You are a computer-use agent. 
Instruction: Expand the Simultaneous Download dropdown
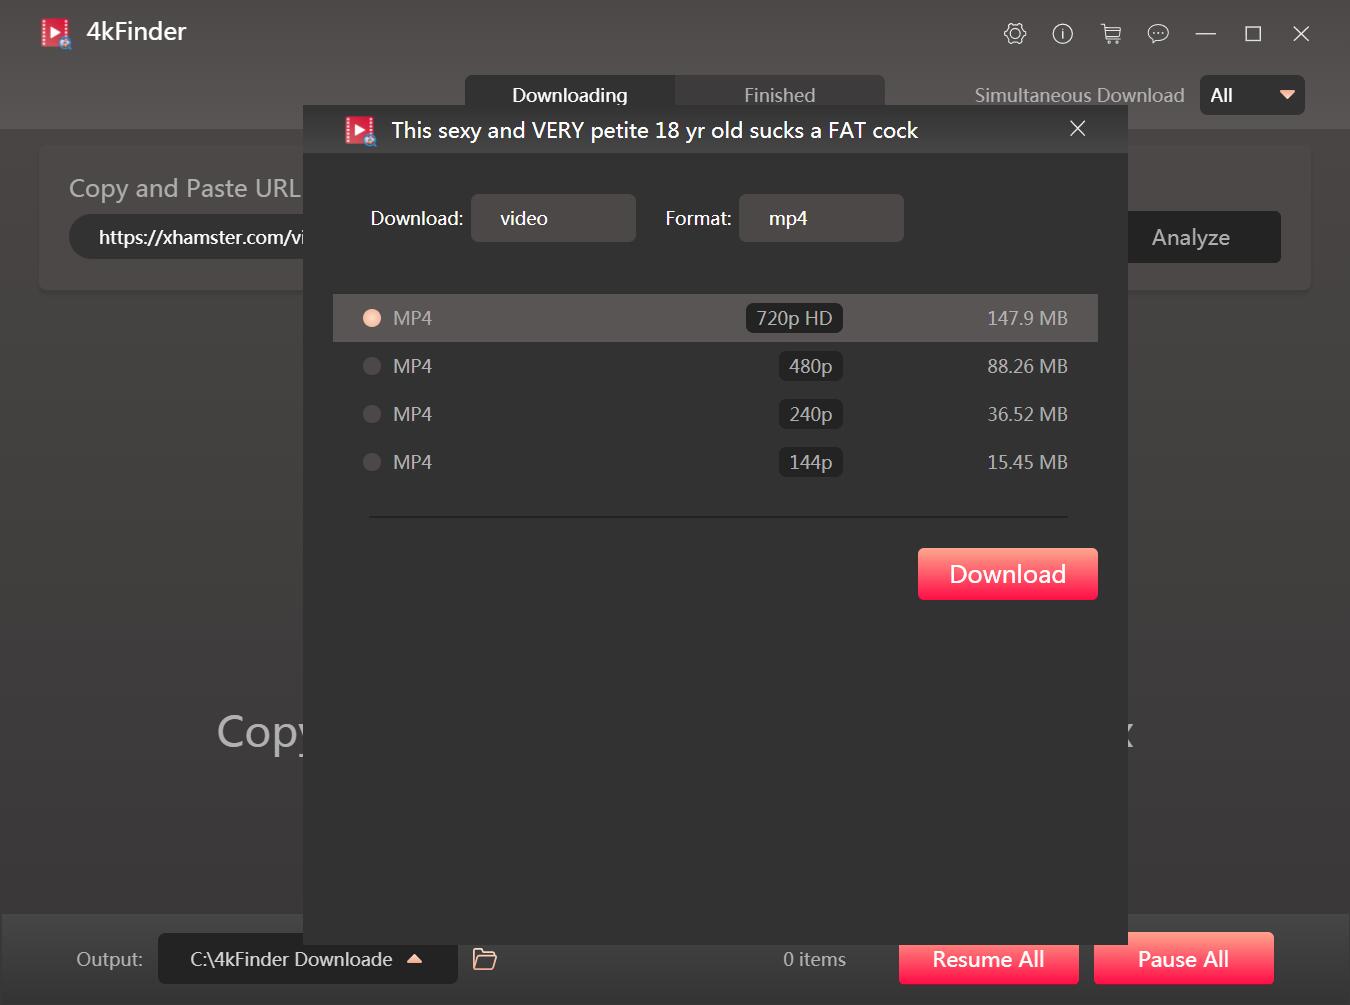(x=1251, y=95)
